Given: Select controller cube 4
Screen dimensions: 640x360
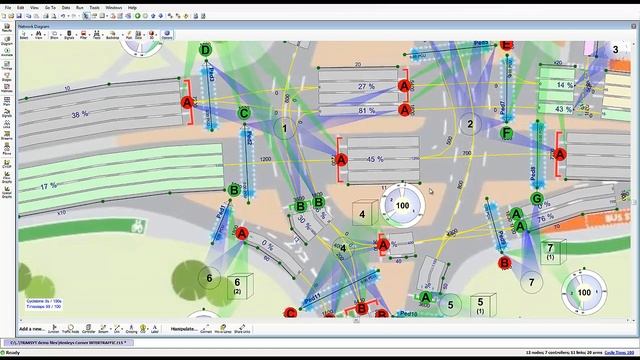Looking at the screenshot, I should point(364,213).
